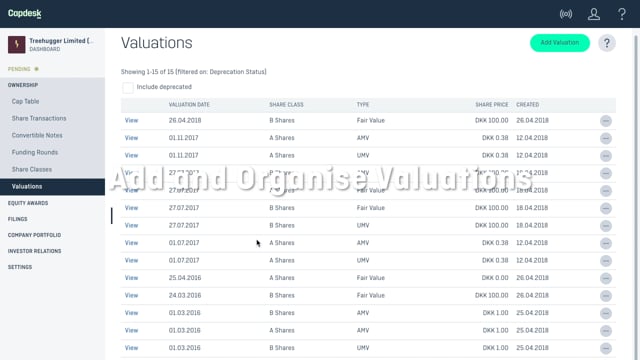This screenshot has height=360, width=640.
Task: Open row menu for 27.07.2017 B Shares Fair Value
Action: 606,209
